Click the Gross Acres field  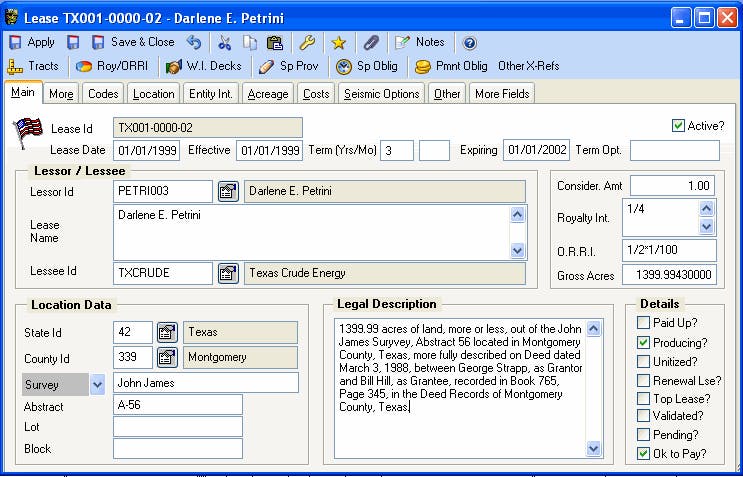coord(669,275)
